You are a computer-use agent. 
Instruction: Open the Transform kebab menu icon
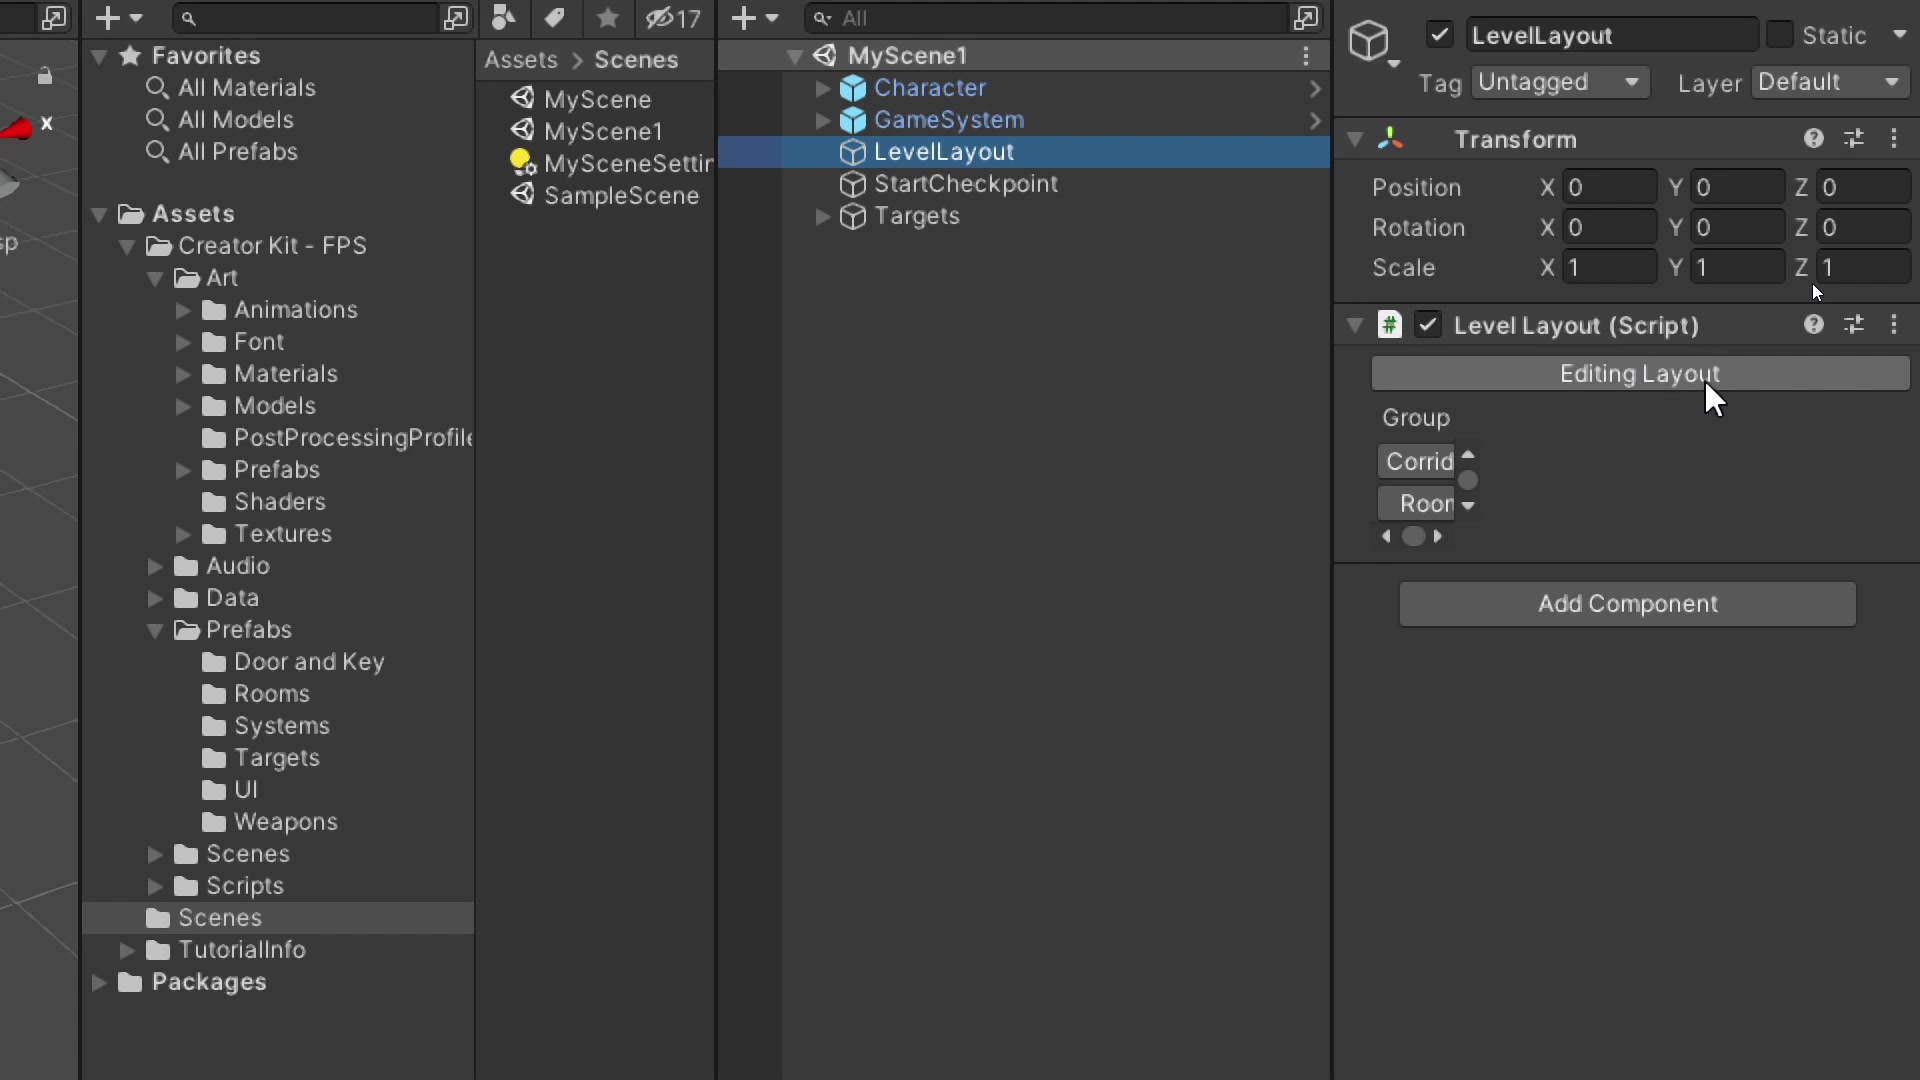[1896, 139]
